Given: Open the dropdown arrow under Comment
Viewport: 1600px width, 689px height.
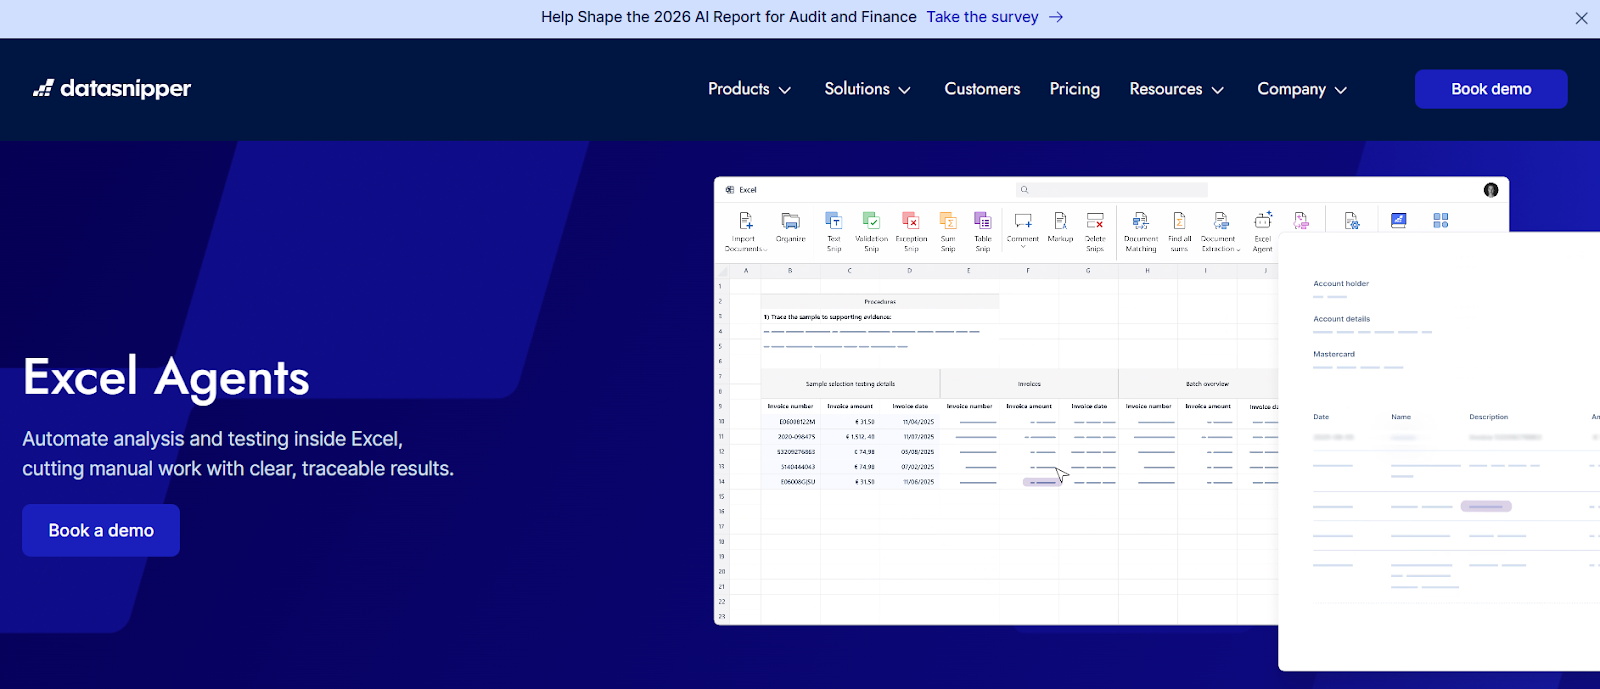Looking at the screenshot, I should click(x=1023, y=247).
